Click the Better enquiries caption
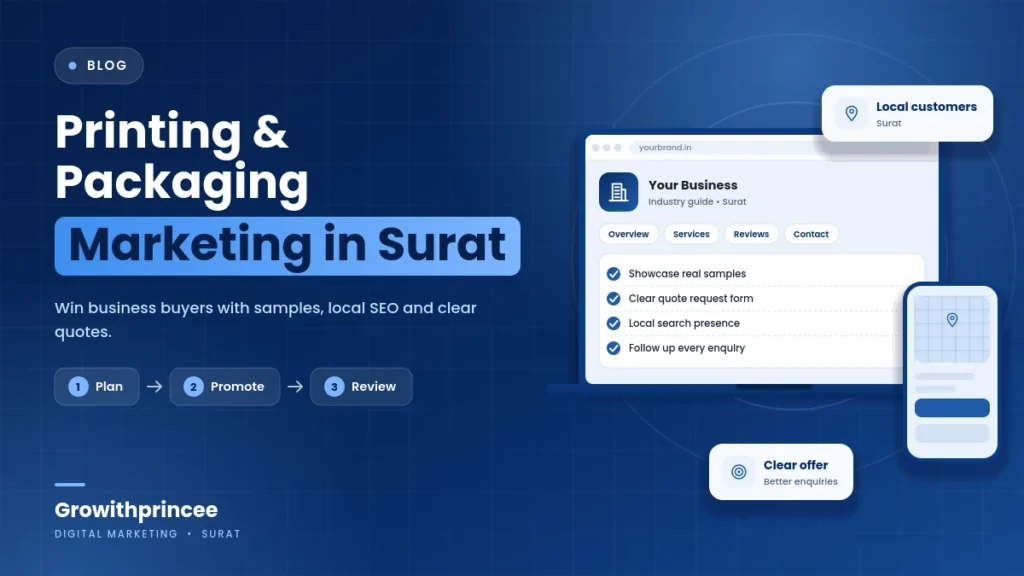The width and height of the screenshot is (1024, 576). (800, 481)
